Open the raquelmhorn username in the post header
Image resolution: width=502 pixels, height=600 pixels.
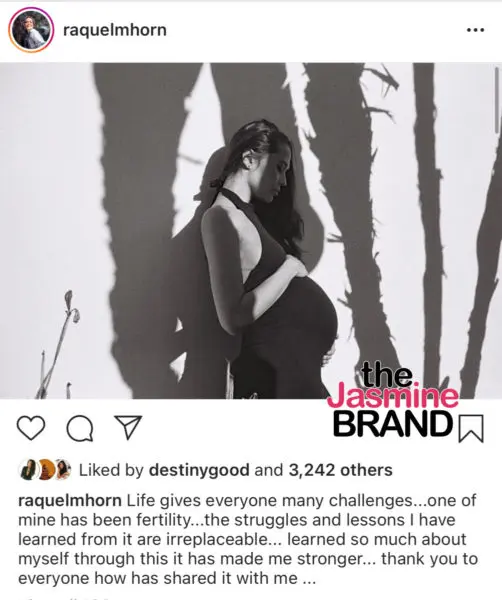pos(115,30)
